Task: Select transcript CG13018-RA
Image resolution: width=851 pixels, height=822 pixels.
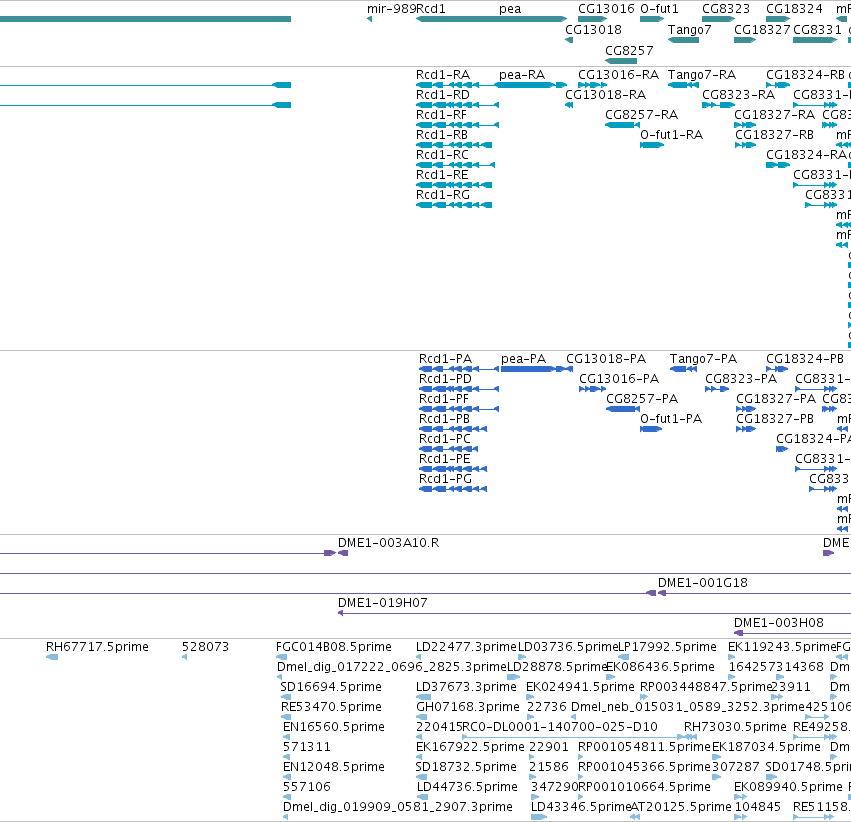Action: pos(606,95)
